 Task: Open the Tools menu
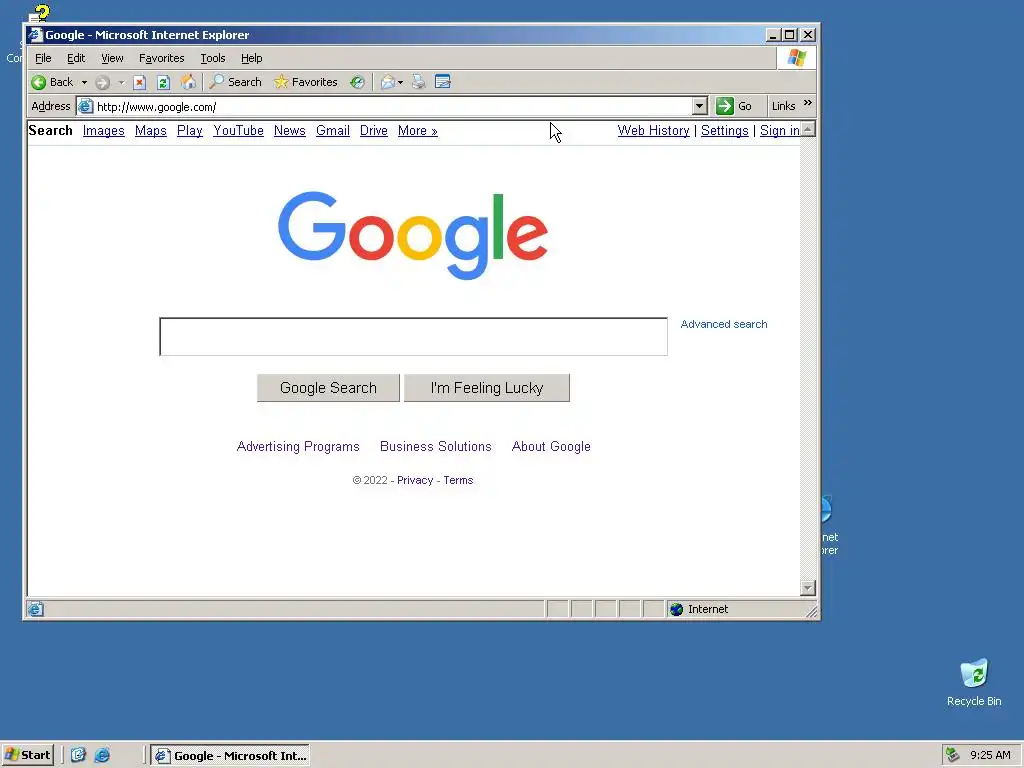213,58
